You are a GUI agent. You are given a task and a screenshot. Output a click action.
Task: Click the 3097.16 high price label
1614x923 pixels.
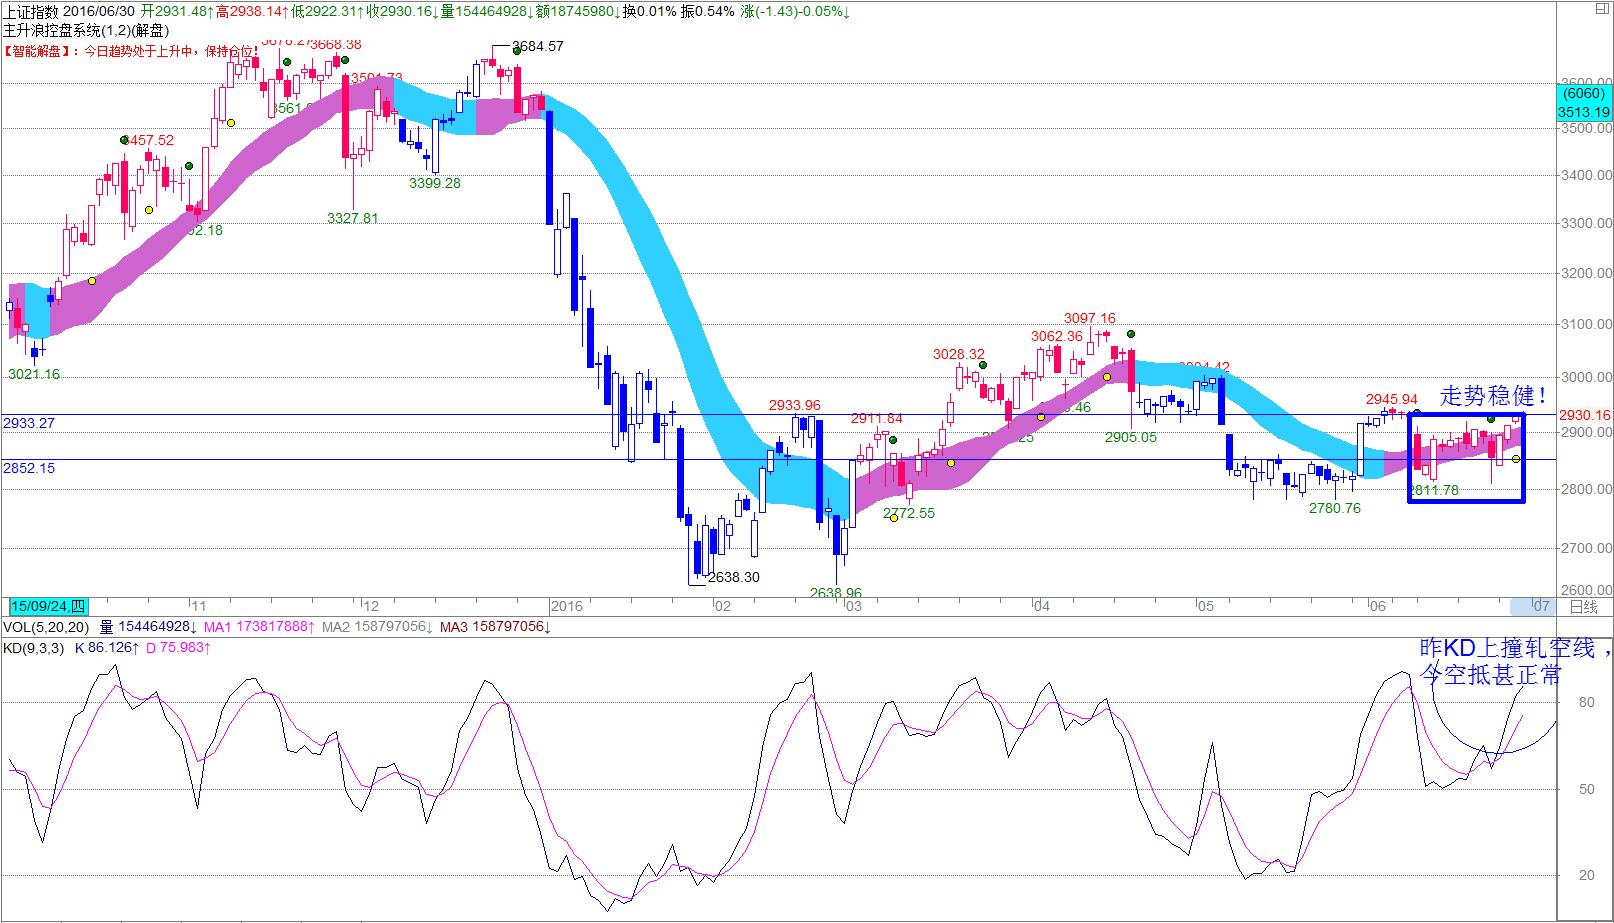pyautogui.click(x=1090, y=319)
